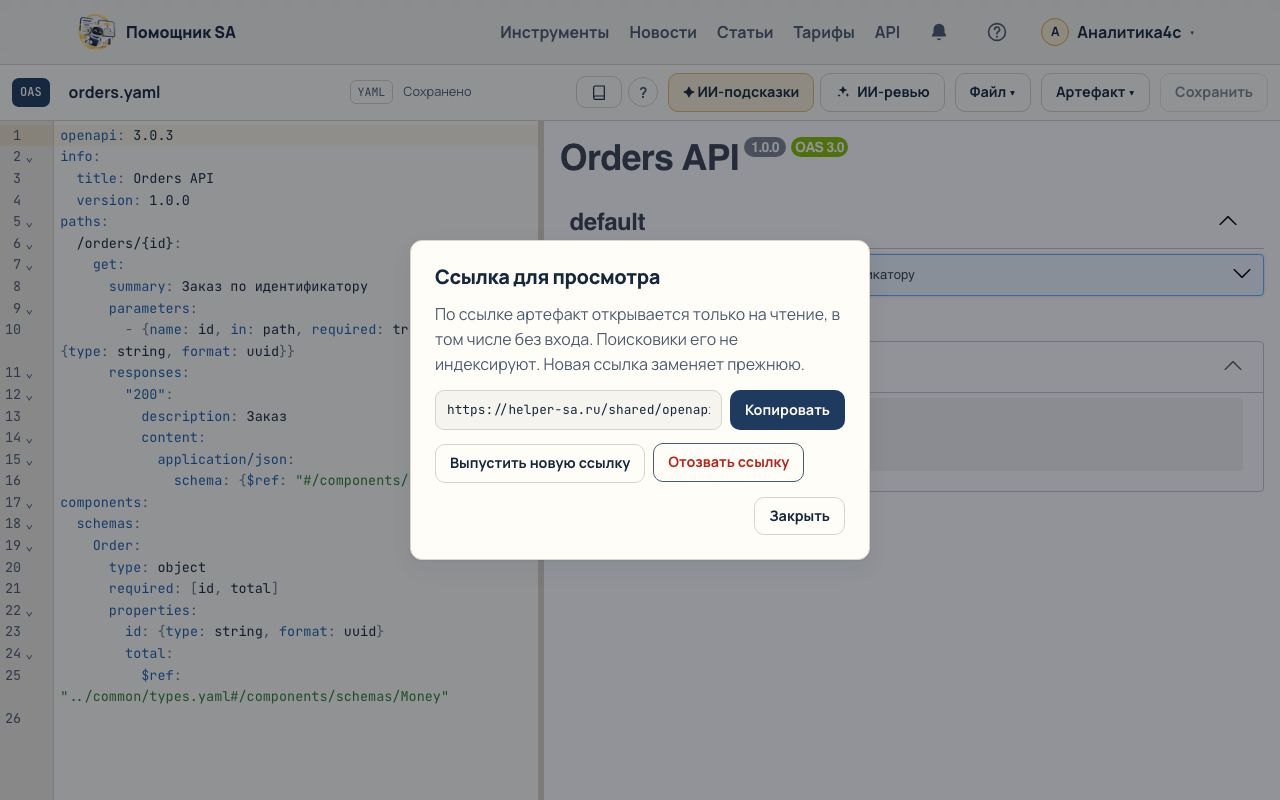Go to Новости in navigation

point(663,32)
